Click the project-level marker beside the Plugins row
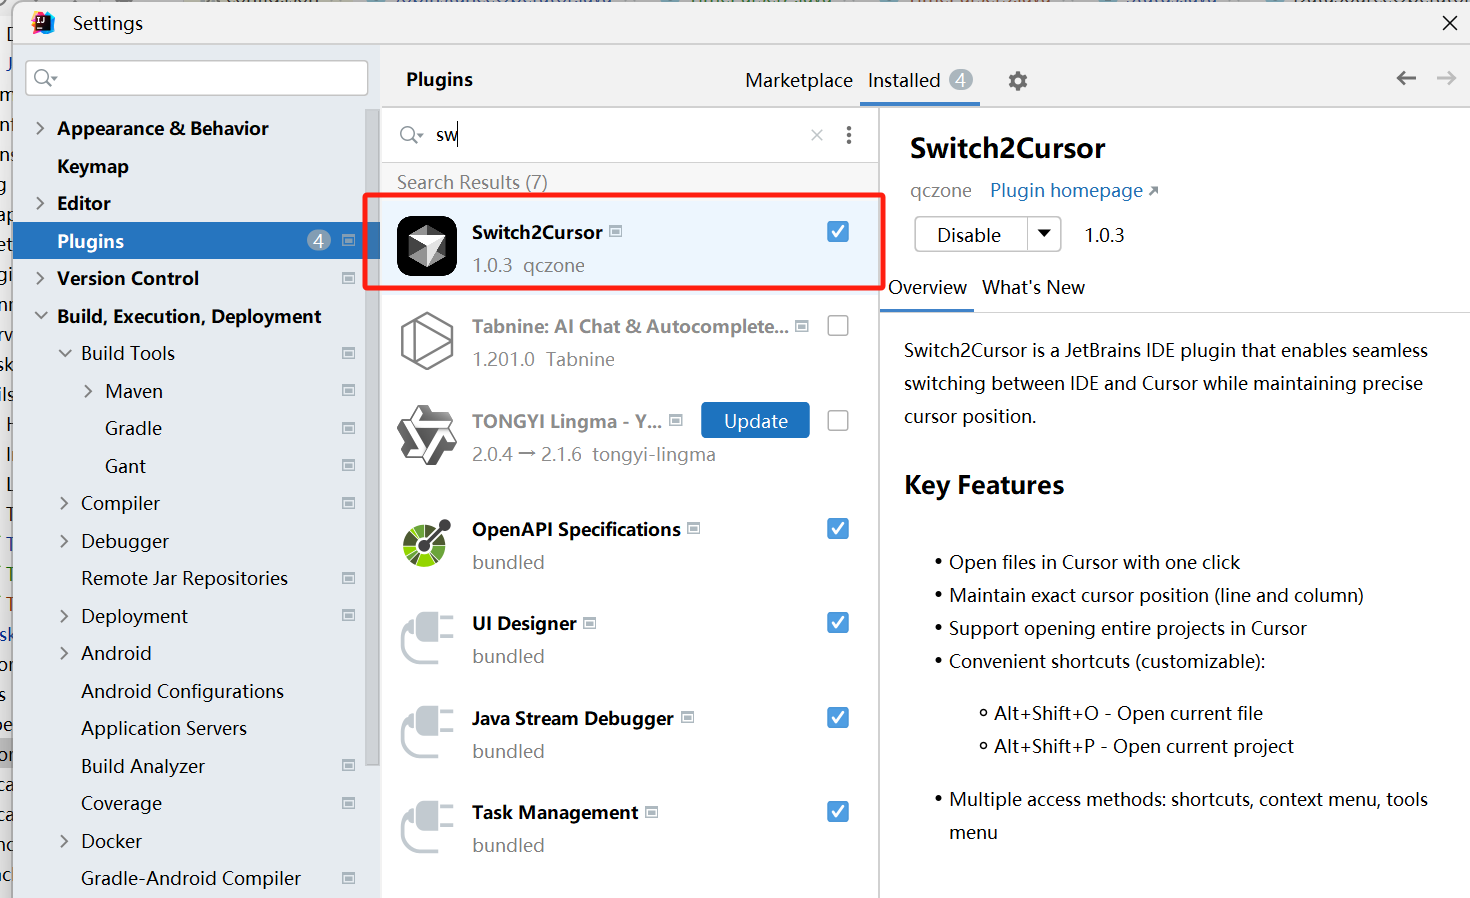 coord(349,240)
